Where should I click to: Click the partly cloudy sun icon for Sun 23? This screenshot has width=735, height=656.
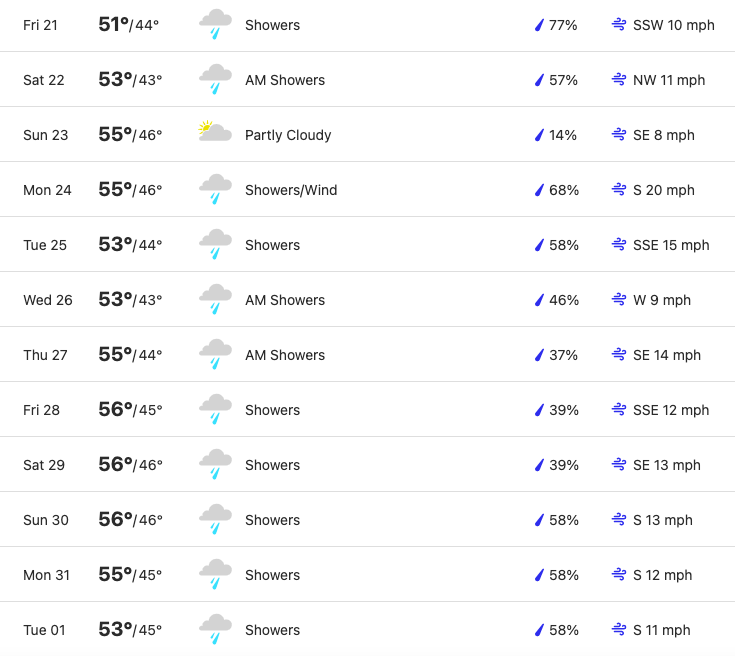[x=215, y=131]
